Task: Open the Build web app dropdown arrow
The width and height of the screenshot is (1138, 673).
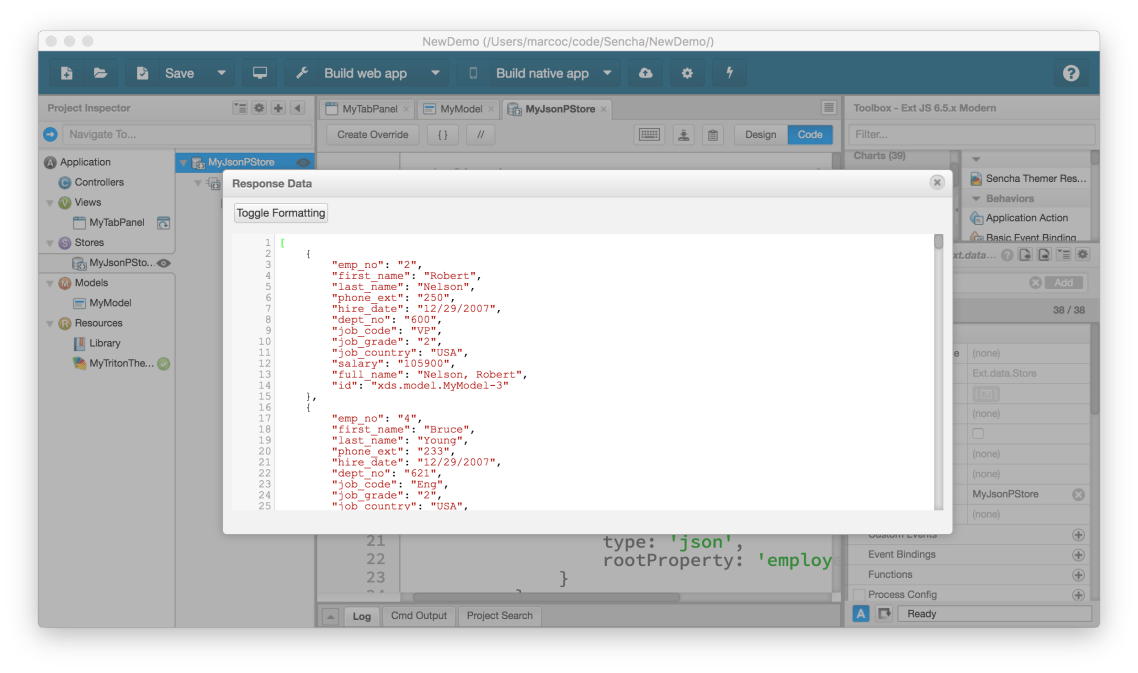Action: pos(435,73)
